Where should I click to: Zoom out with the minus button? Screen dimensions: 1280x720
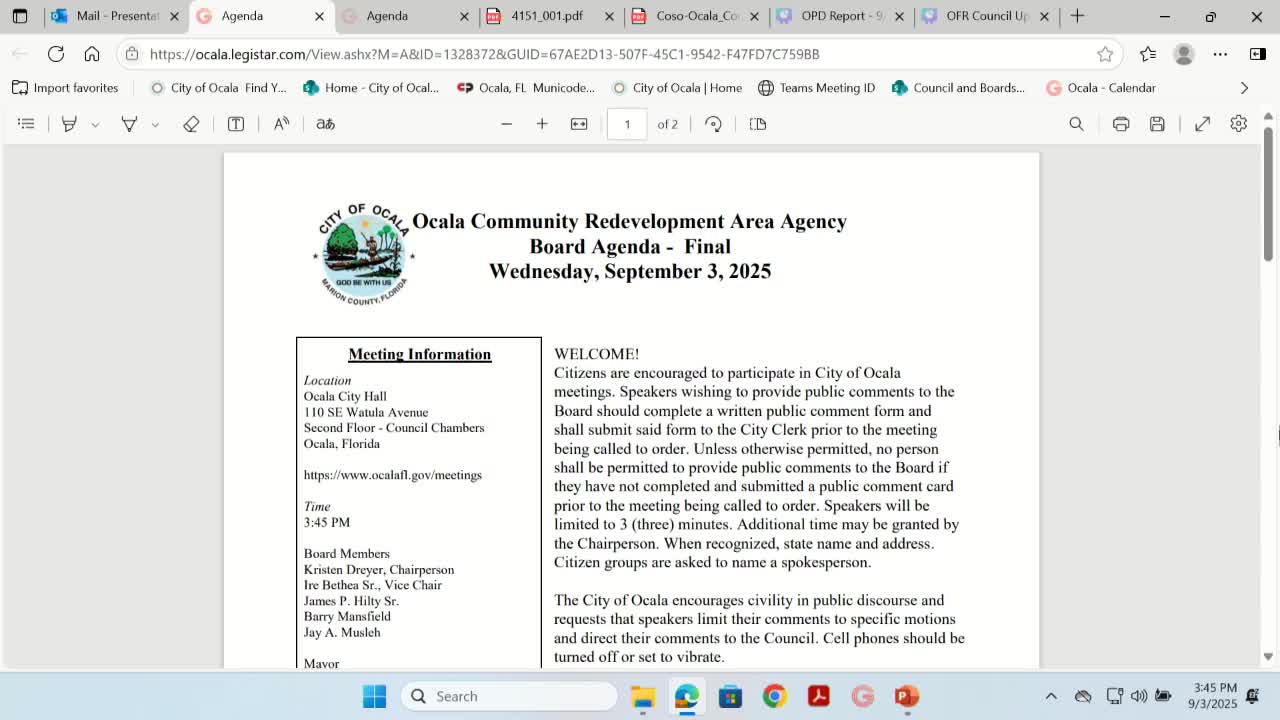coord(506,124)
